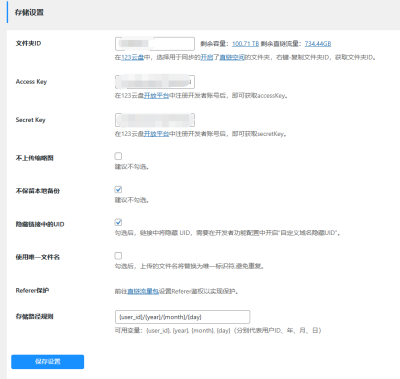400x379 pixels.
Task: Click the 不保留本地备份 label
Action: coord(38,191)
